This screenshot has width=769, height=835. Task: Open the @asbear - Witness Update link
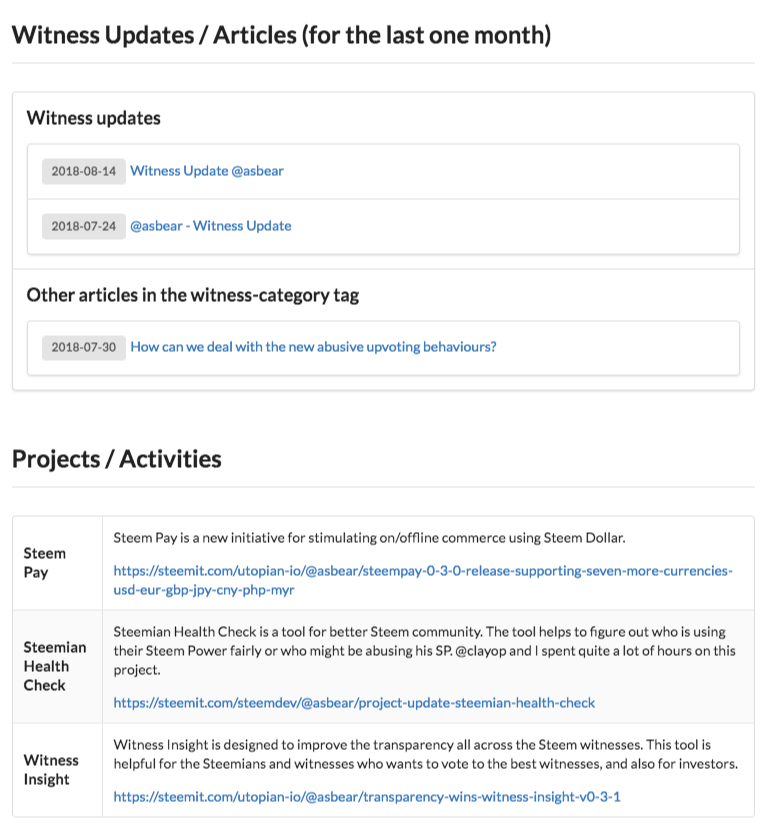coord(210,226)
